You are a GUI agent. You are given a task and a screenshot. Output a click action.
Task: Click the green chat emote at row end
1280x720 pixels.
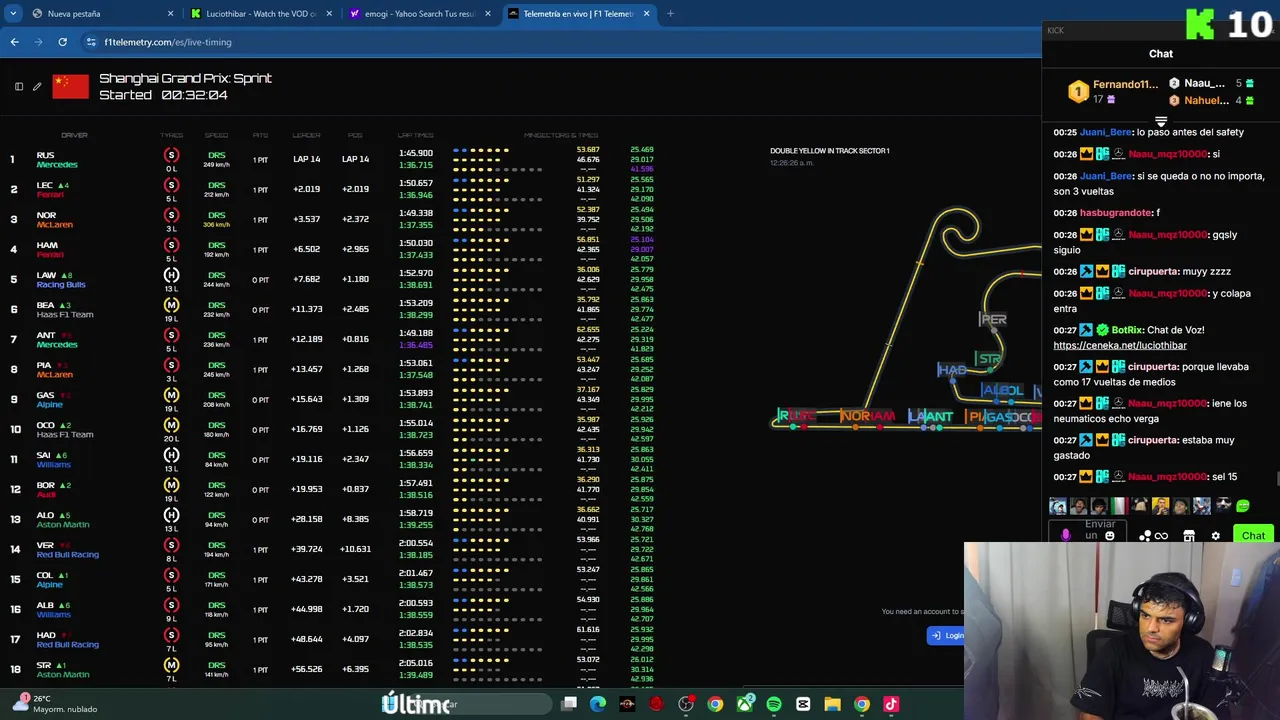[1243, 506]
